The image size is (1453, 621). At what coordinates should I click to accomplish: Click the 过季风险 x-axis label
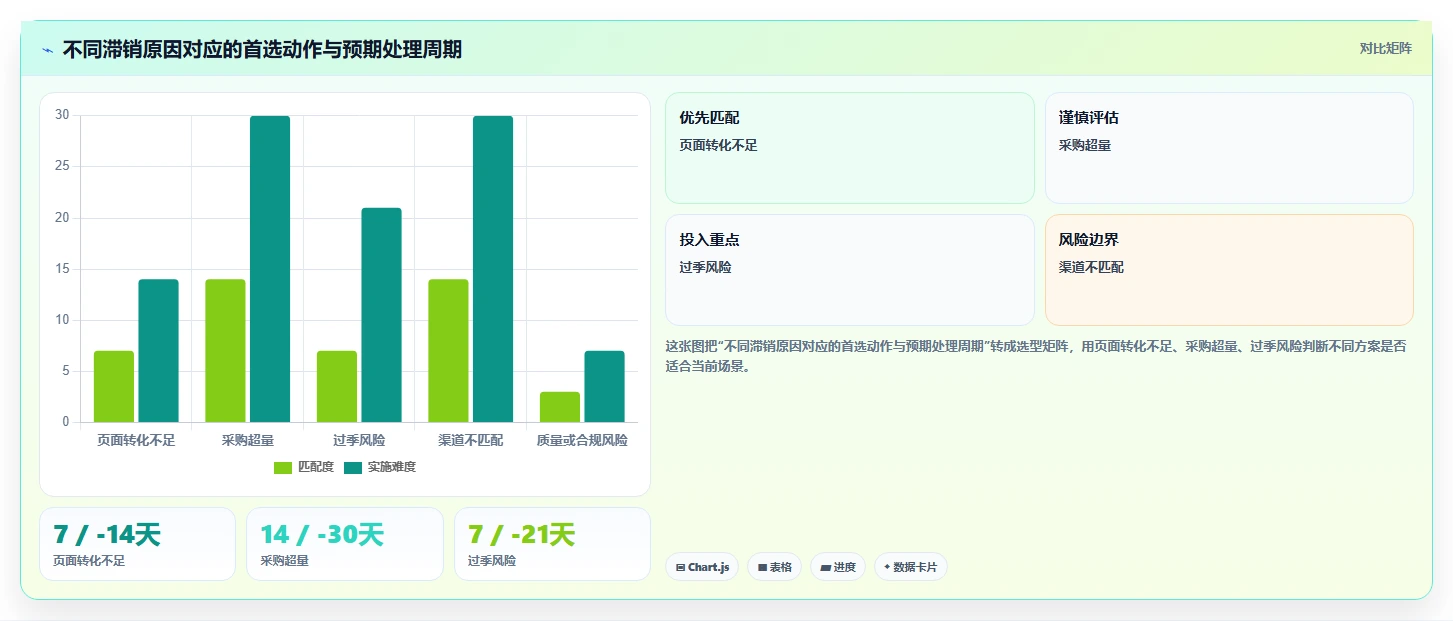(359, 440)
